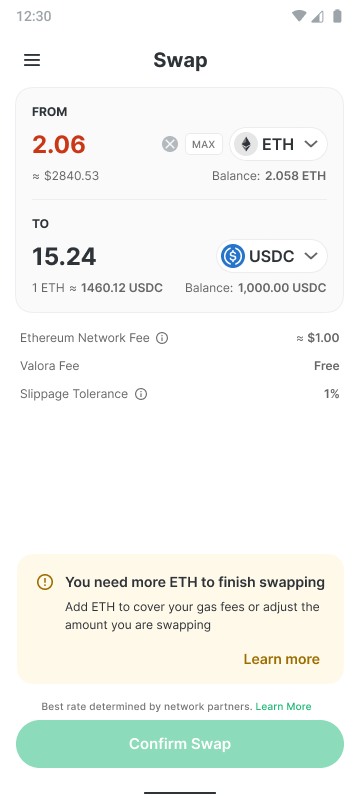Image resolution: width=360 pixels, height=800 pixels.
Task: Clear the FROM amount with the X icon
Action: 170,144
